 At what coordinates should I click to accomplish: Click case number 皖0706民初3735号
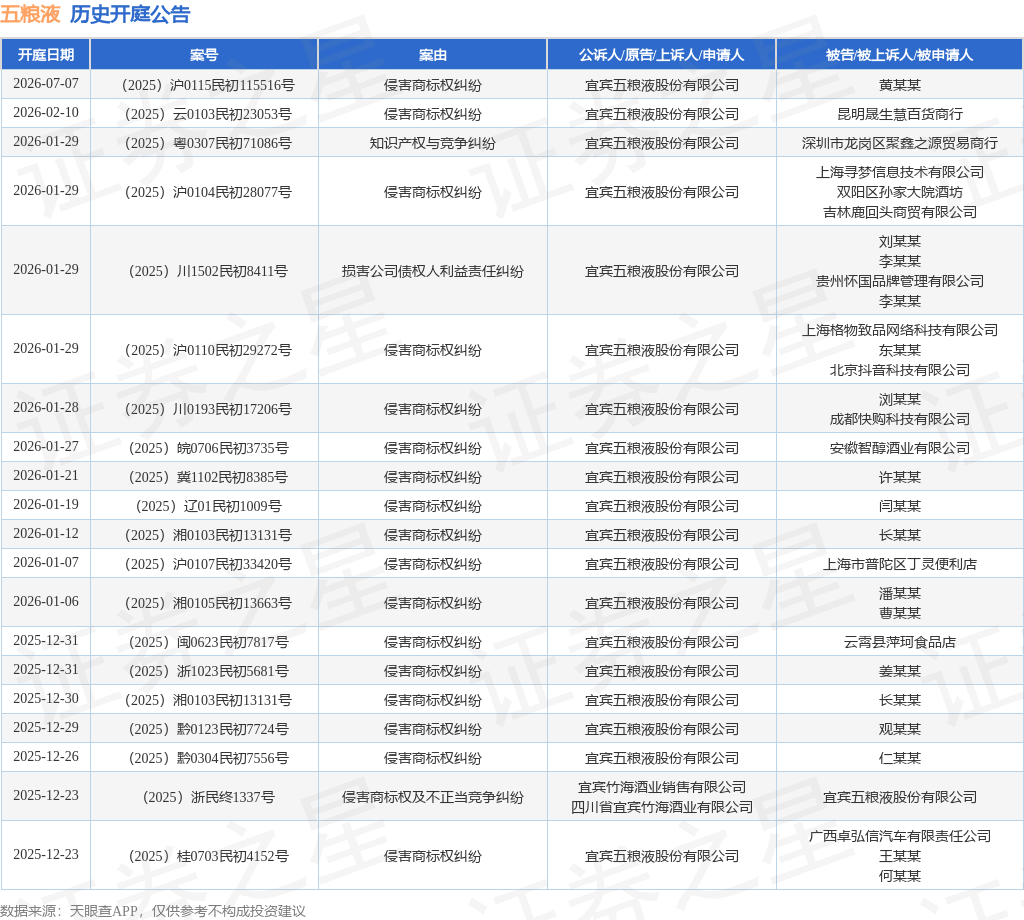(x=208, y=449)
